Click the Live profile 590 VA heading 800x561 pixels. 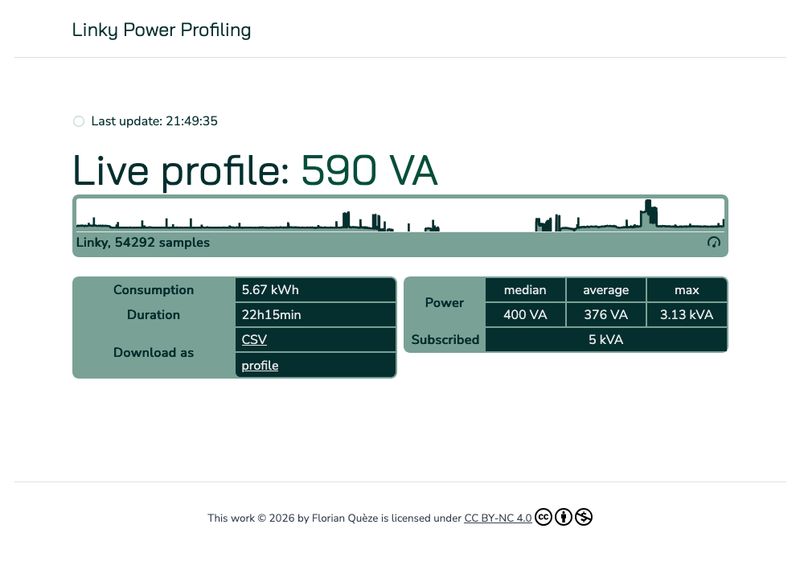click(255, 170)
